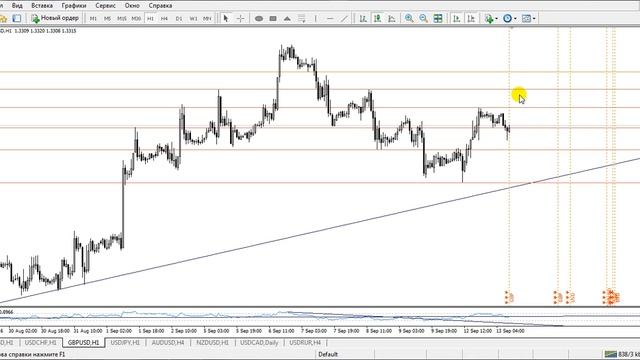The width and height of the screenshot is (640, 360).
Task: Click the Новый ордер button
Action: (x=55, y=18)
